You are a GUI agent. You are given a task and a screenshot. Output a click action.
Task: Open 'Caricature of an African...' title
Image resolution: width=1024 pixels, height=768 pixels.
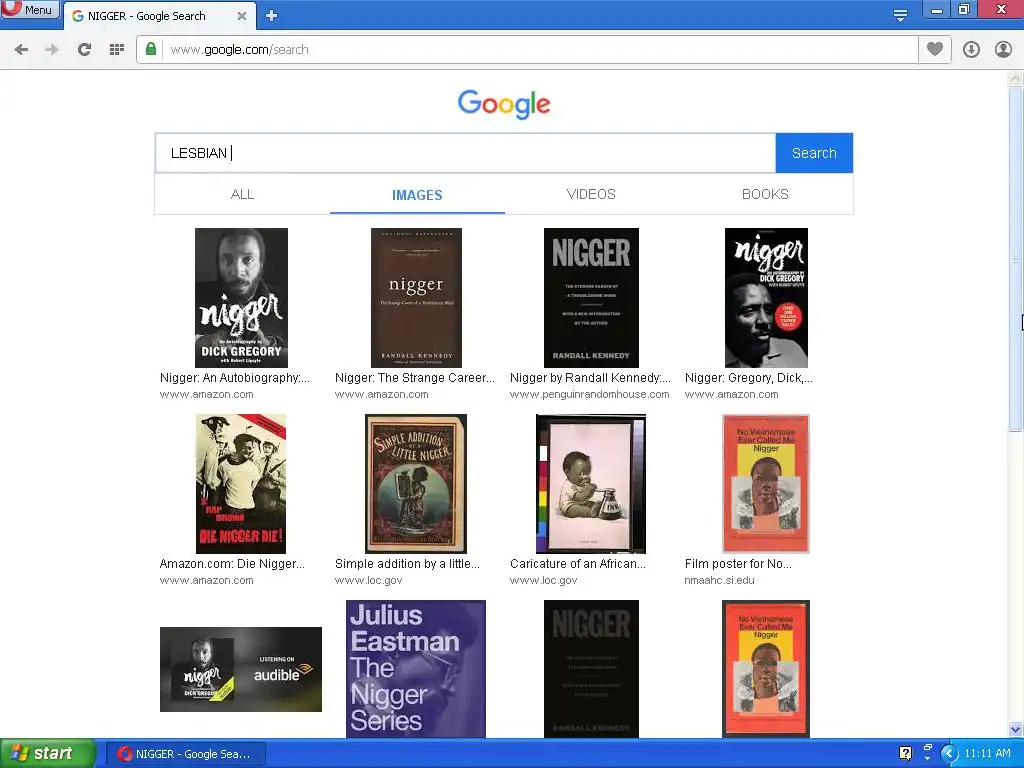click(577, 564)
